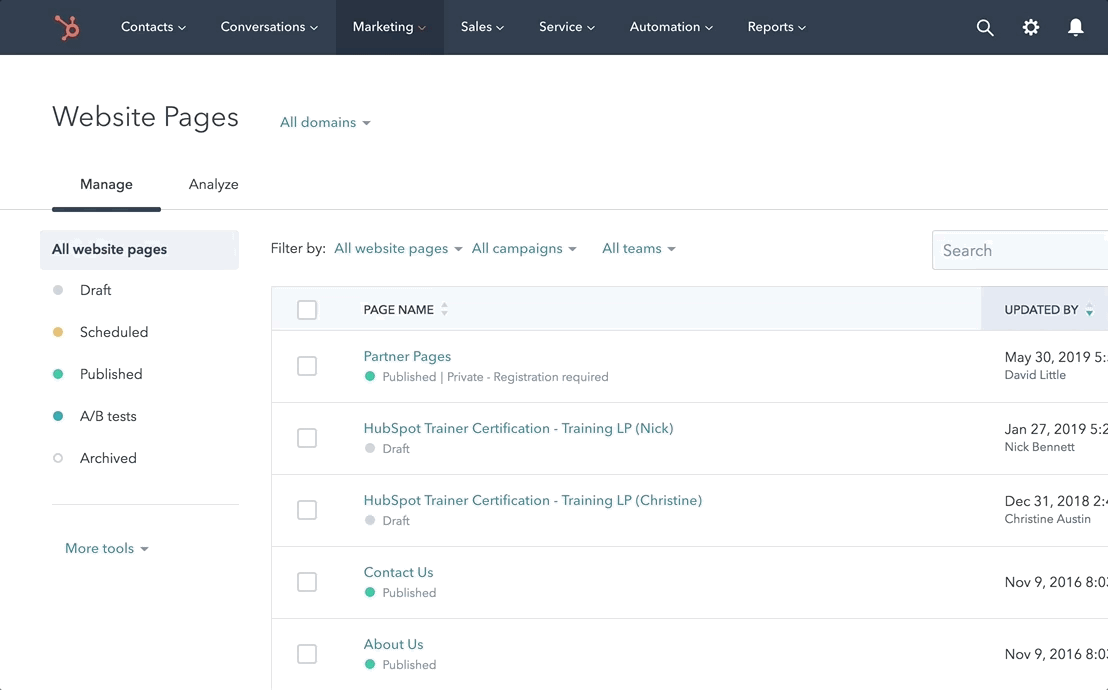Viewport: 1108px width, 690px height.
Task: Check the Contact Us row checkbox
Action: point(307,582)
